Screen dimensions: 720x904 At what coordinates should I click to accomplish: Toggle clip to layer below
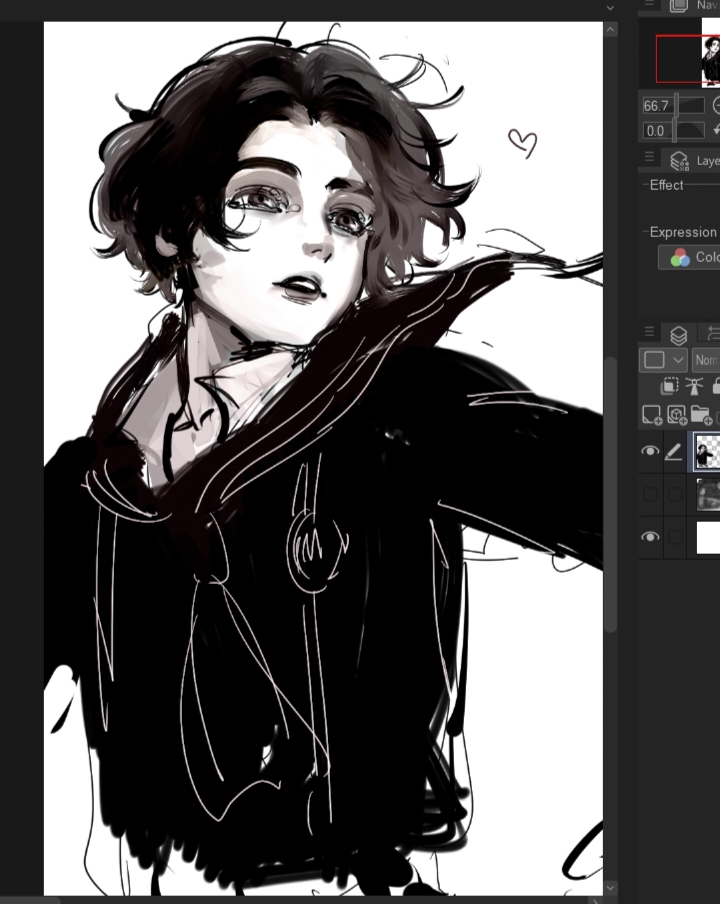tap(670, 386)
